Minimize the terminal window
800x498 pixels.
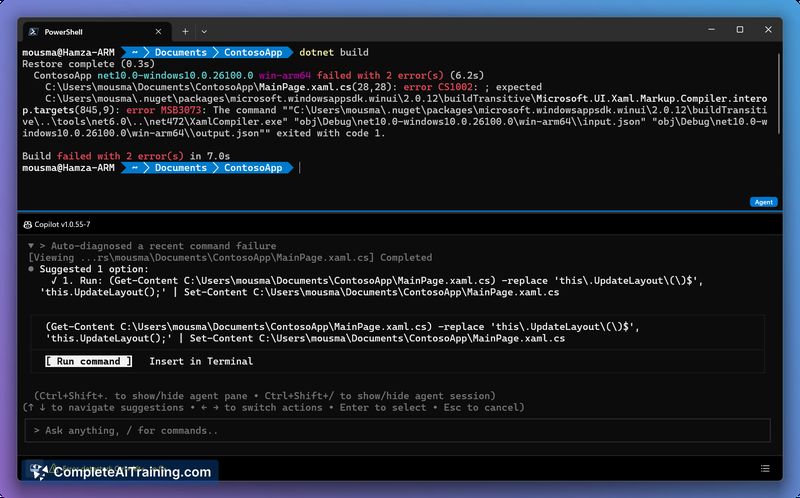tap(711, 30)
